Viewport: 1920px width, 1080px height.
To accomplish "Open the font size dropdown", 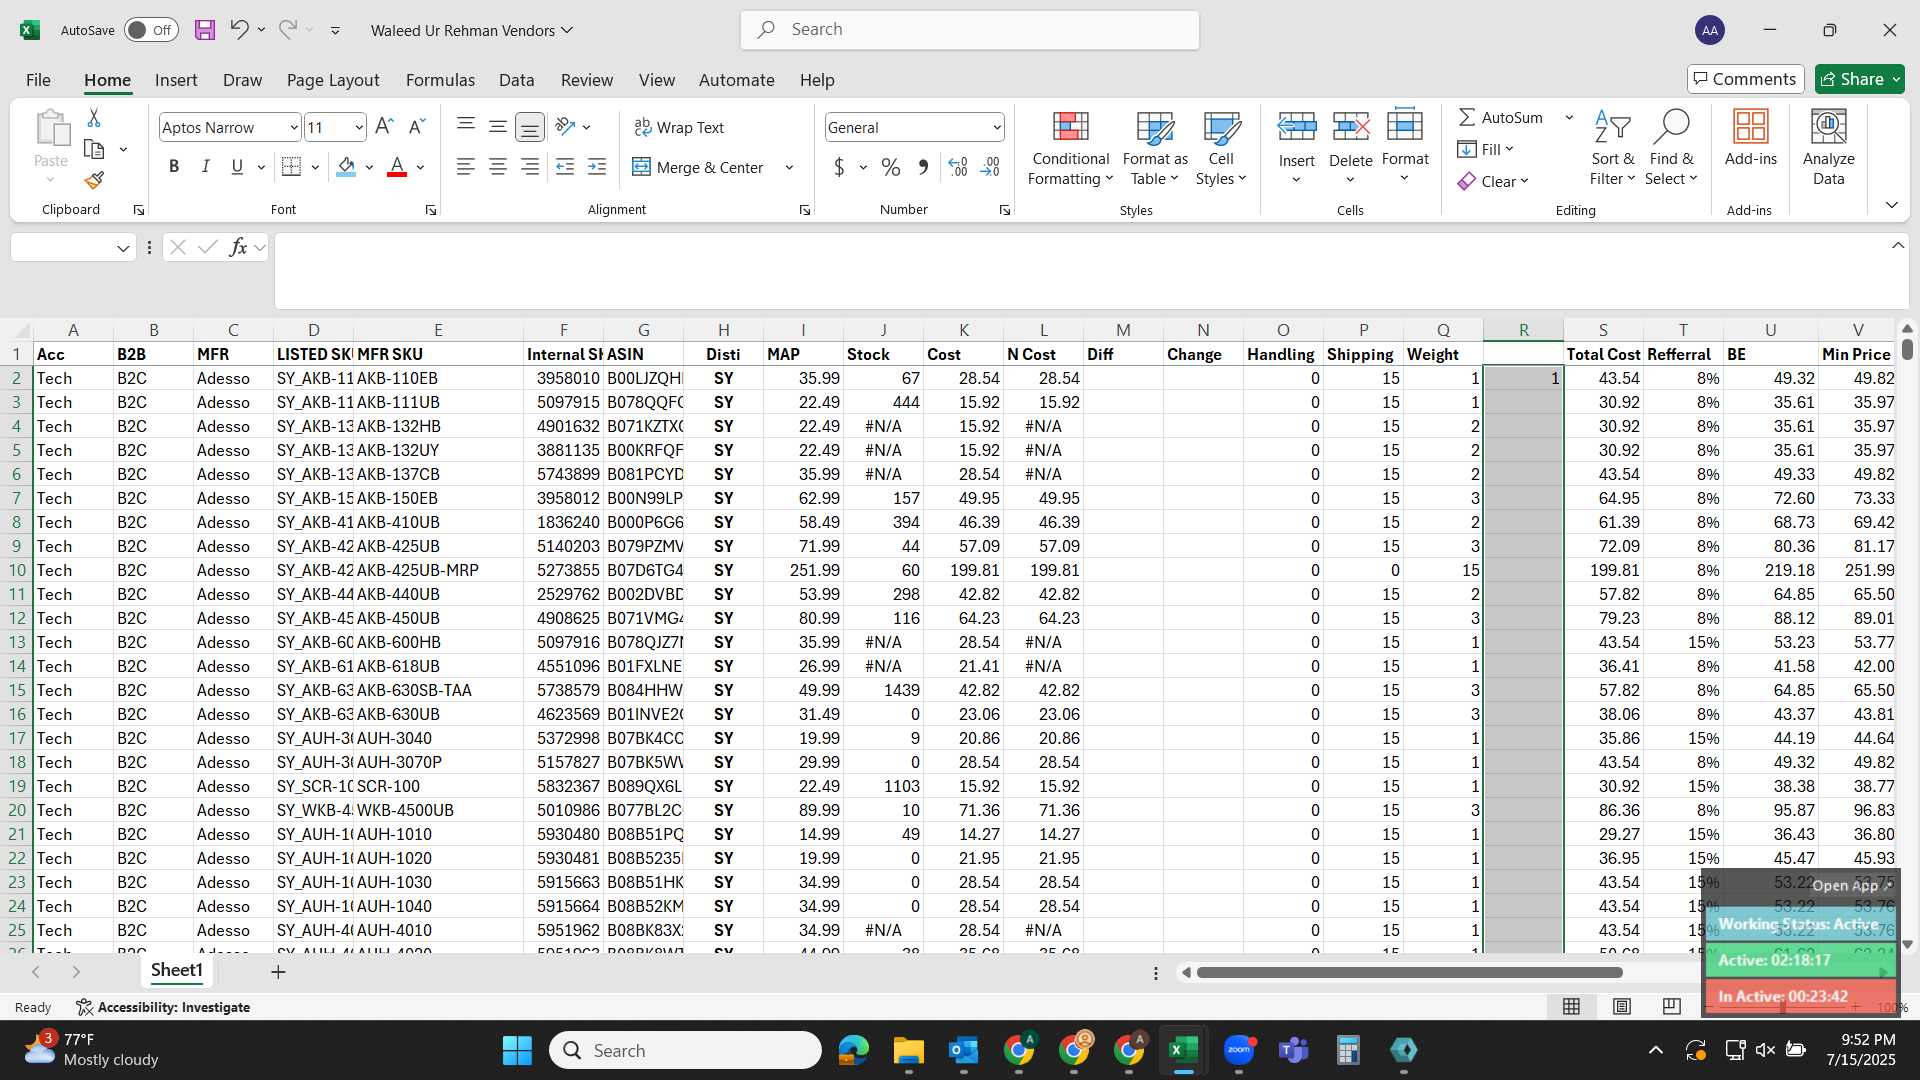I will click(359, 127).
